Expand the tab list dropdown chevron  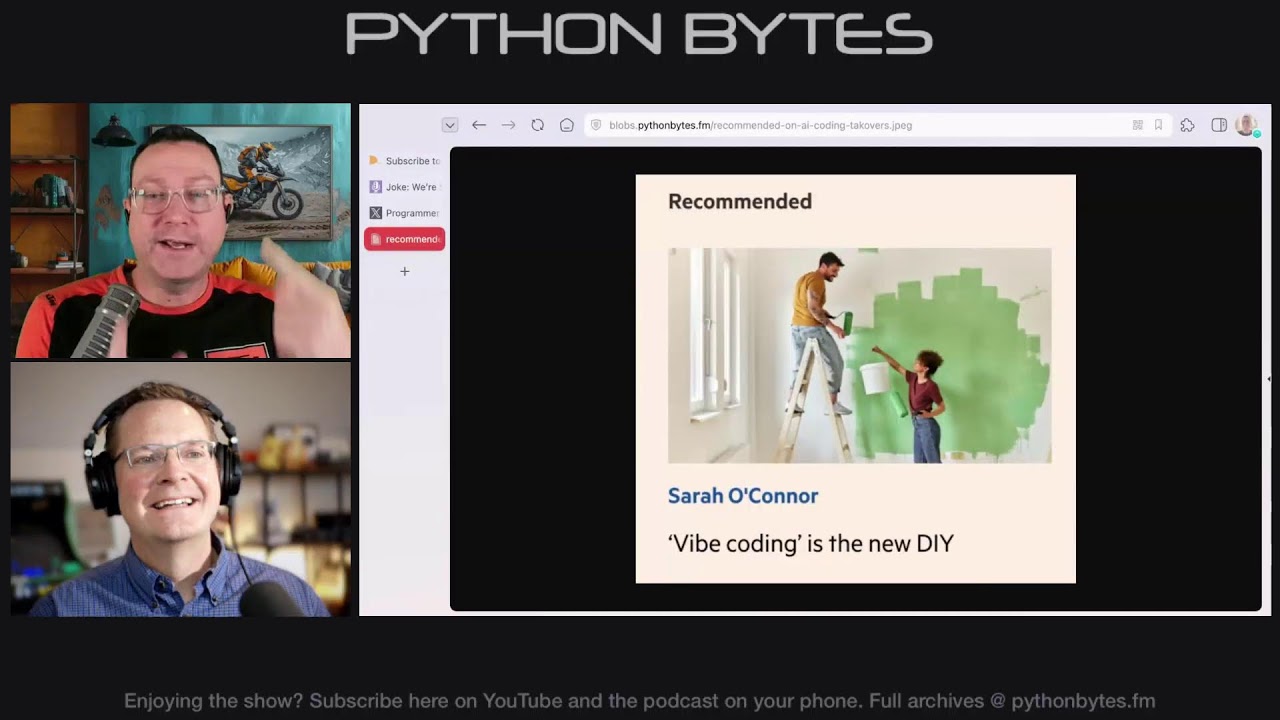tap(450, 125)
